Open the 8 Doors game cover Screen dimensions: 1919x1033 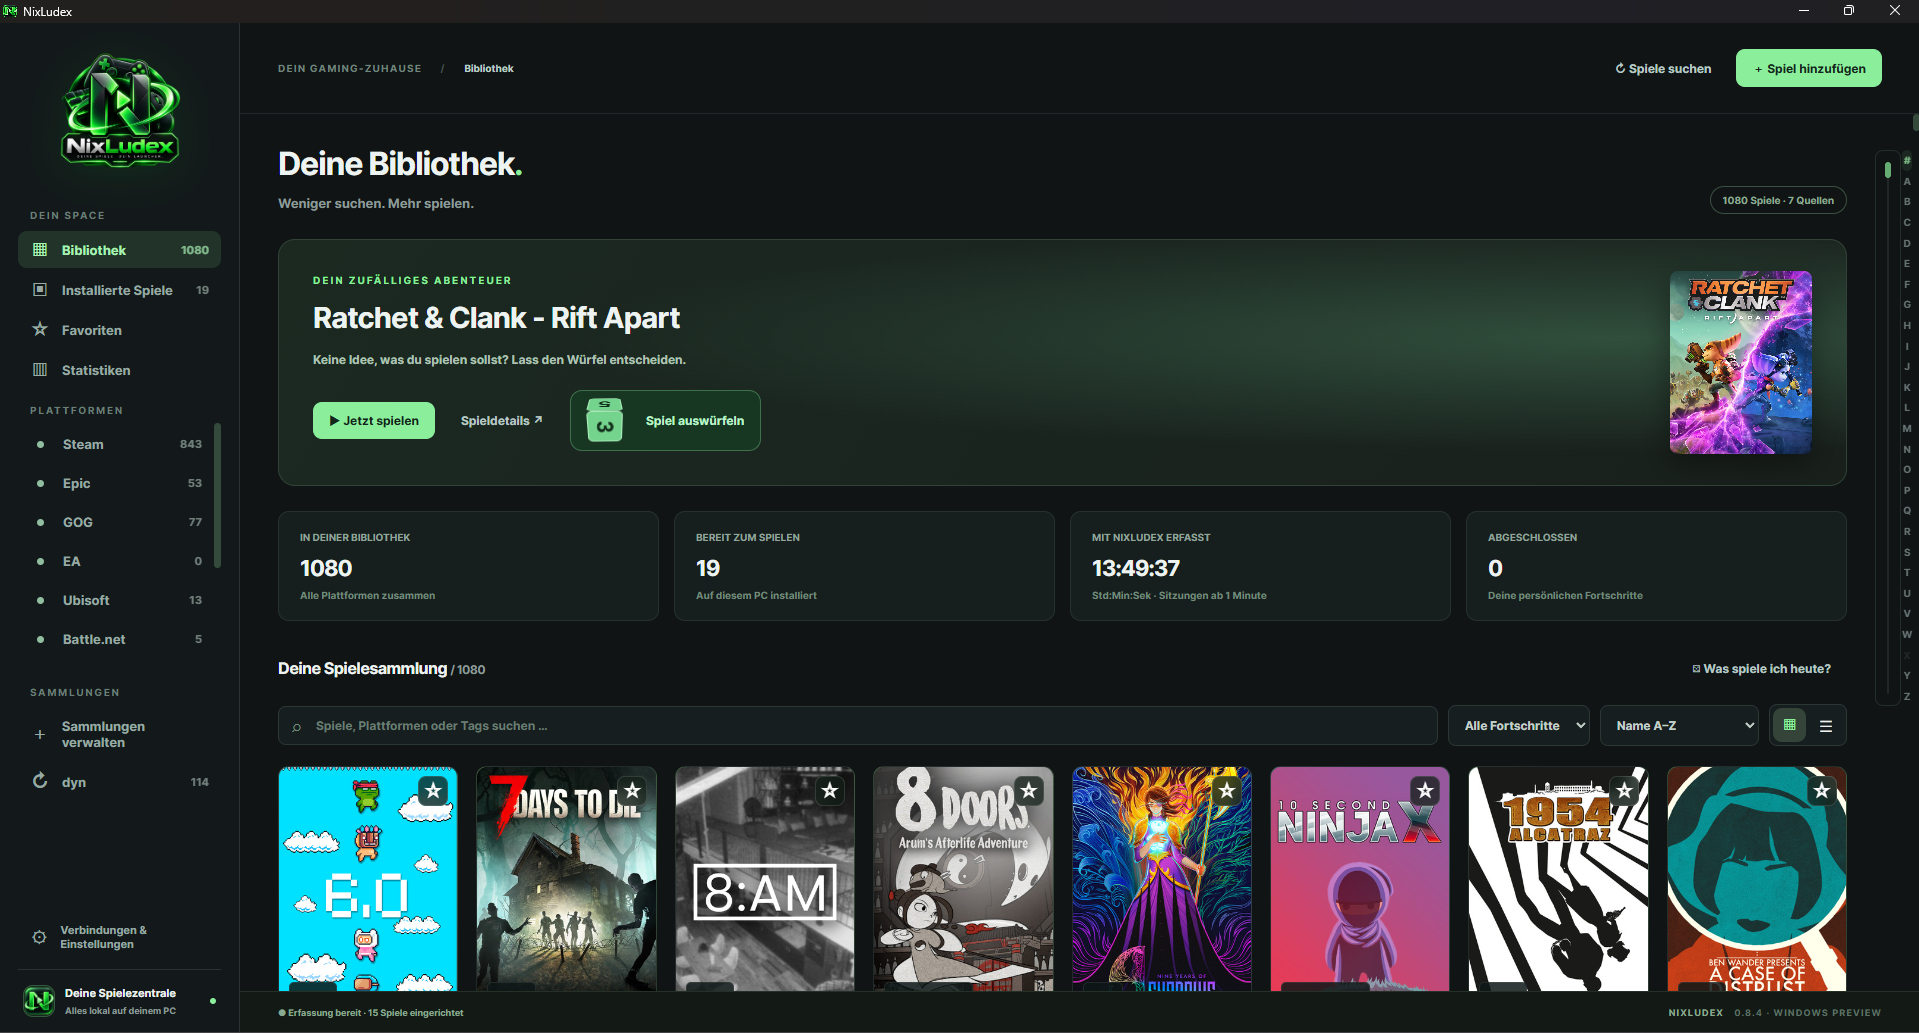[x=963, y=879]
